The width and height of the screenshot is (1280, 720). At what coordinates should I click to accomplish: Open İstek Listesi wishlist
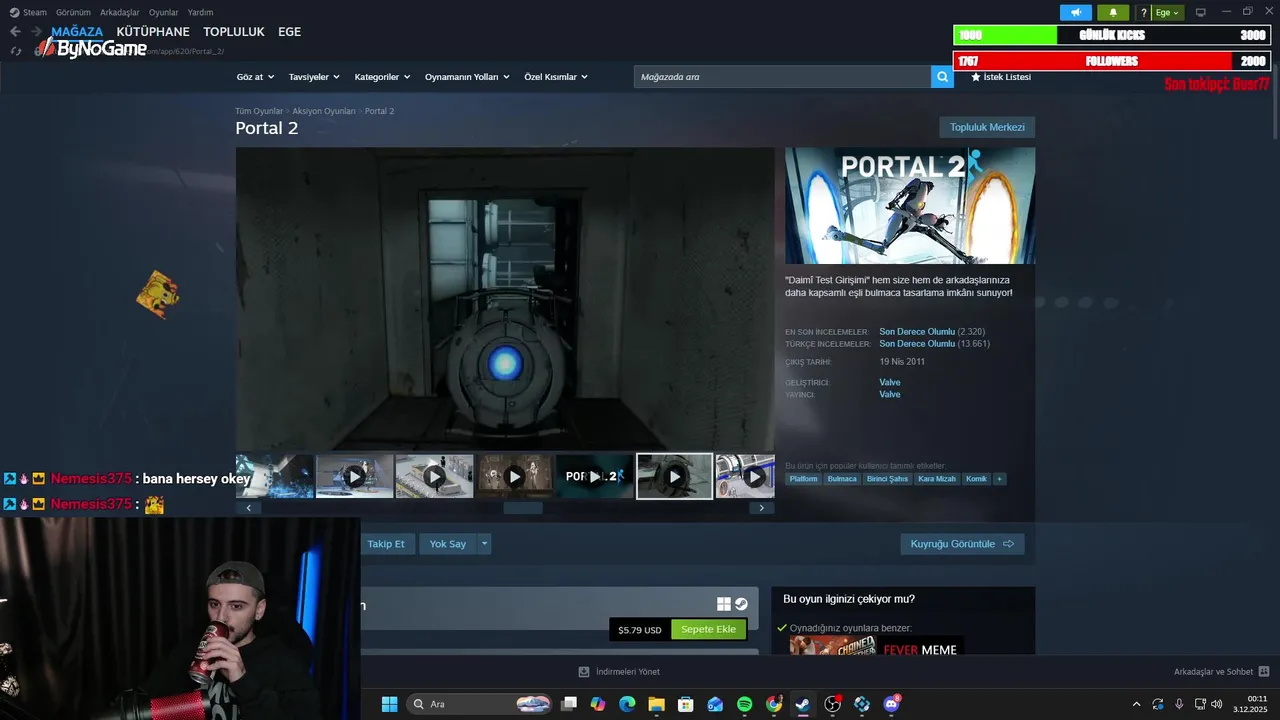point(1001,77)
